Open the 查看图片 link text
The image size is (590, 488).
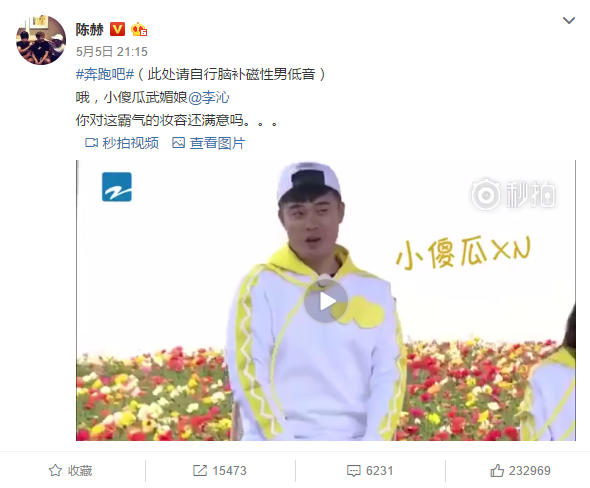tap(217, 143)
